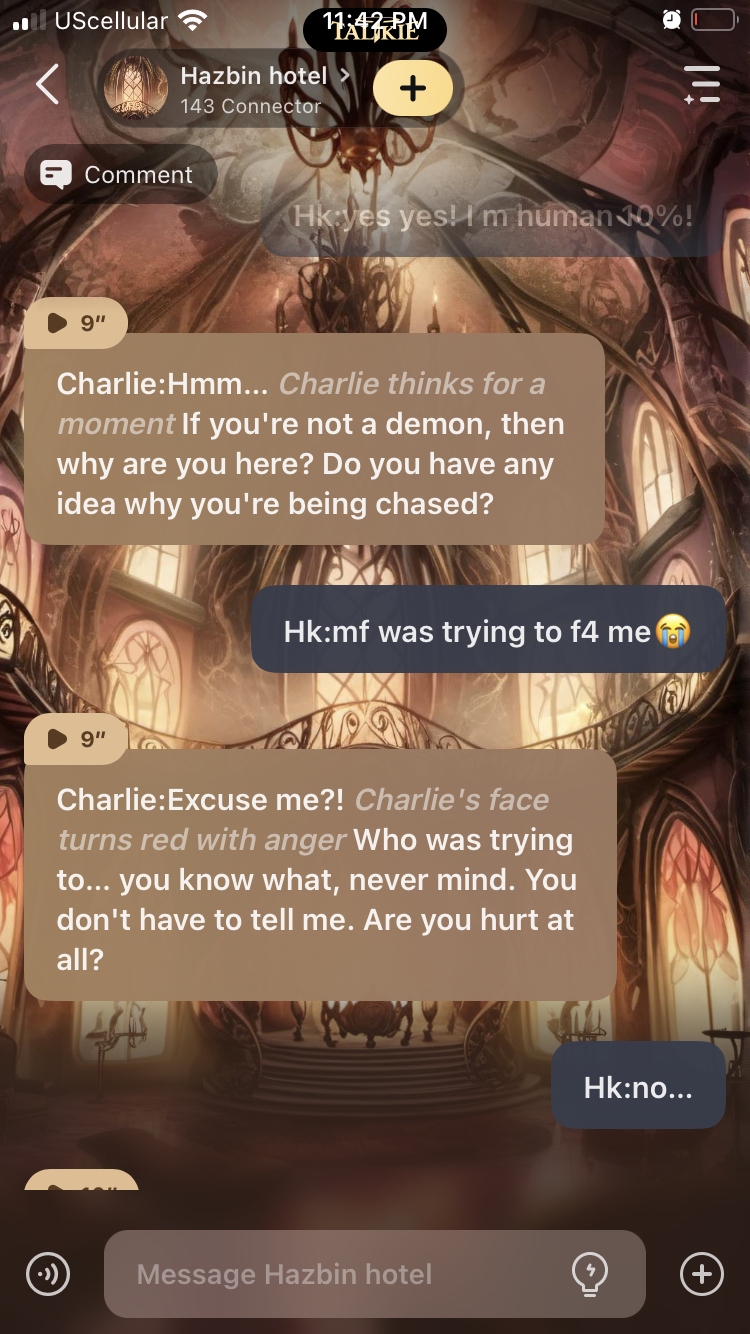Expand Hazbin hotel chevron next to title

345,75
